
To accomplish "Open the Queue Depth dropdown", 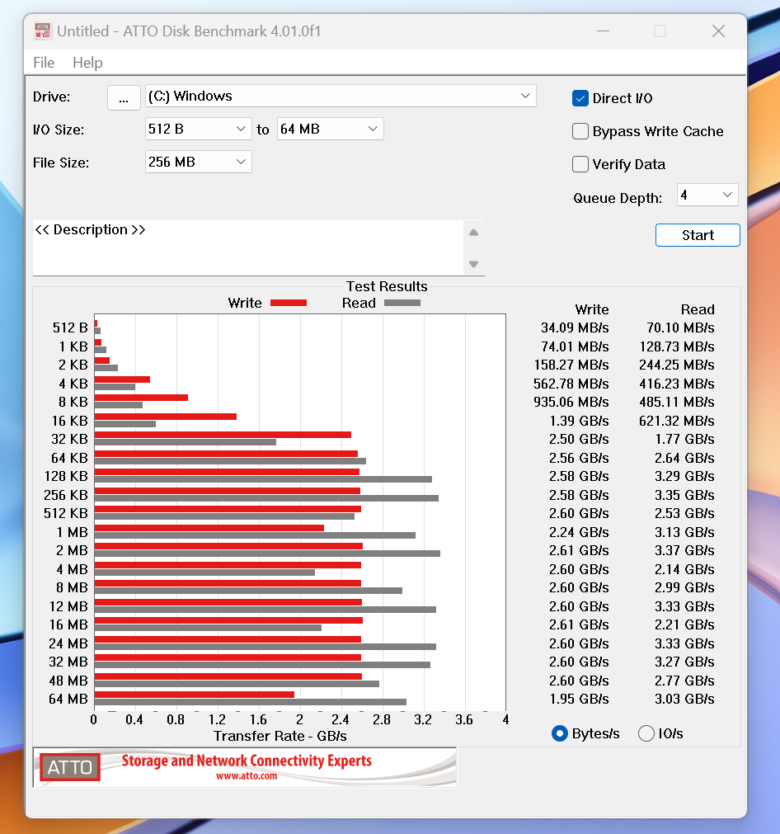I will click(x=707, y=195).
